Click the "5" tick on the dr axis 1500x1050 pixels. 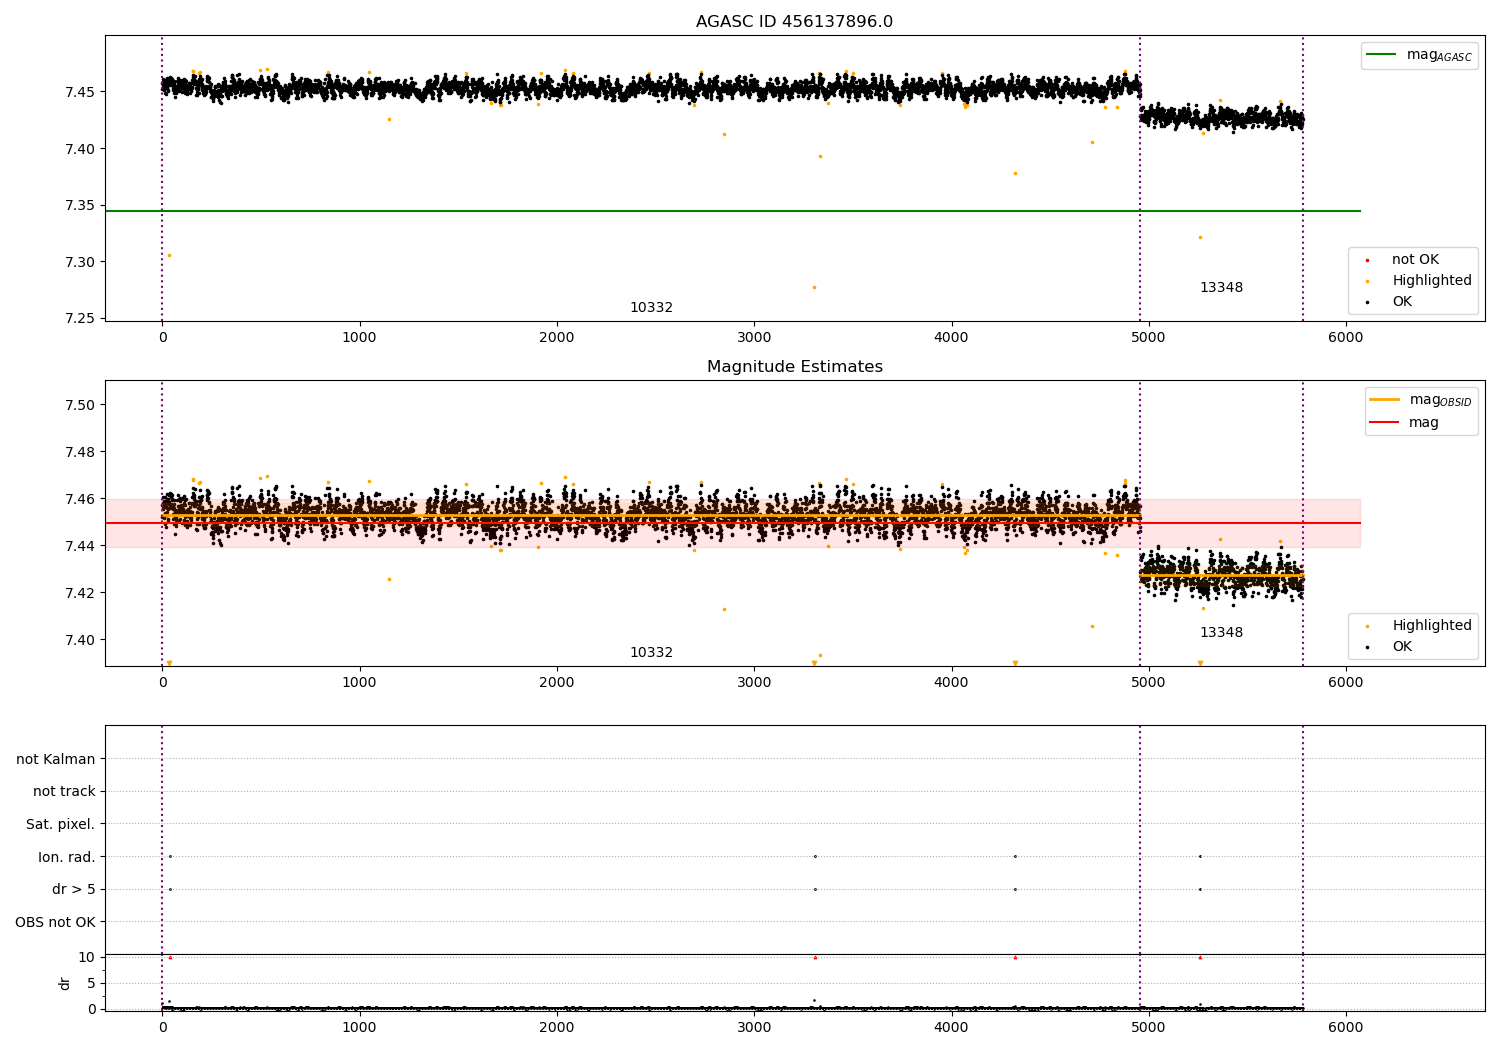[91, 984]
